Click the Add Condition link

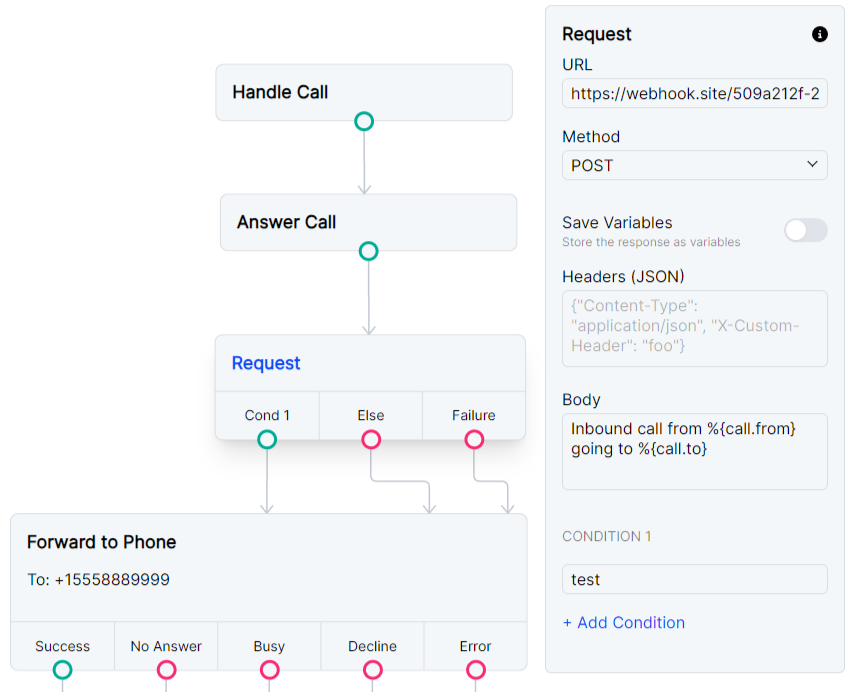click(624, 622)
